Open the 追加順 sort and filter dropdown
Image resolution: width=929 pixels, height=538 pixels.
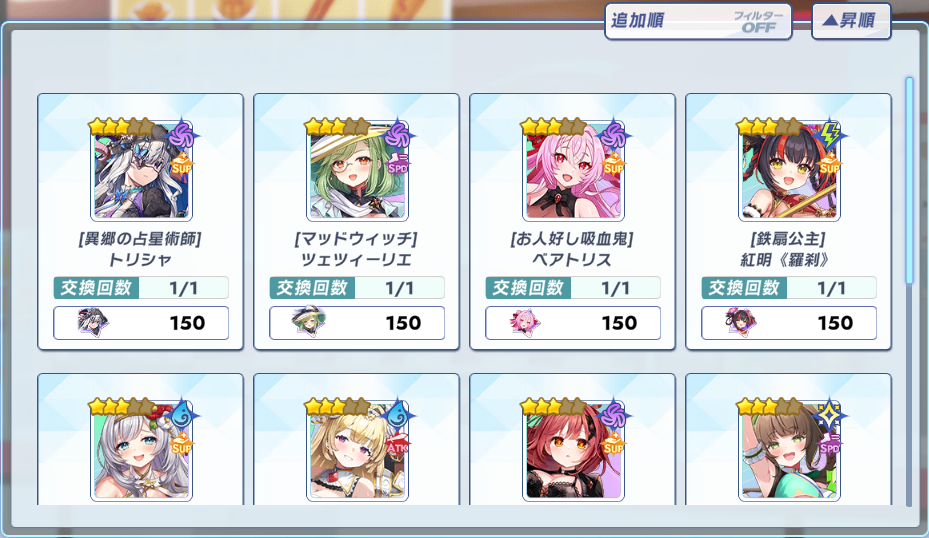(698, 21)
